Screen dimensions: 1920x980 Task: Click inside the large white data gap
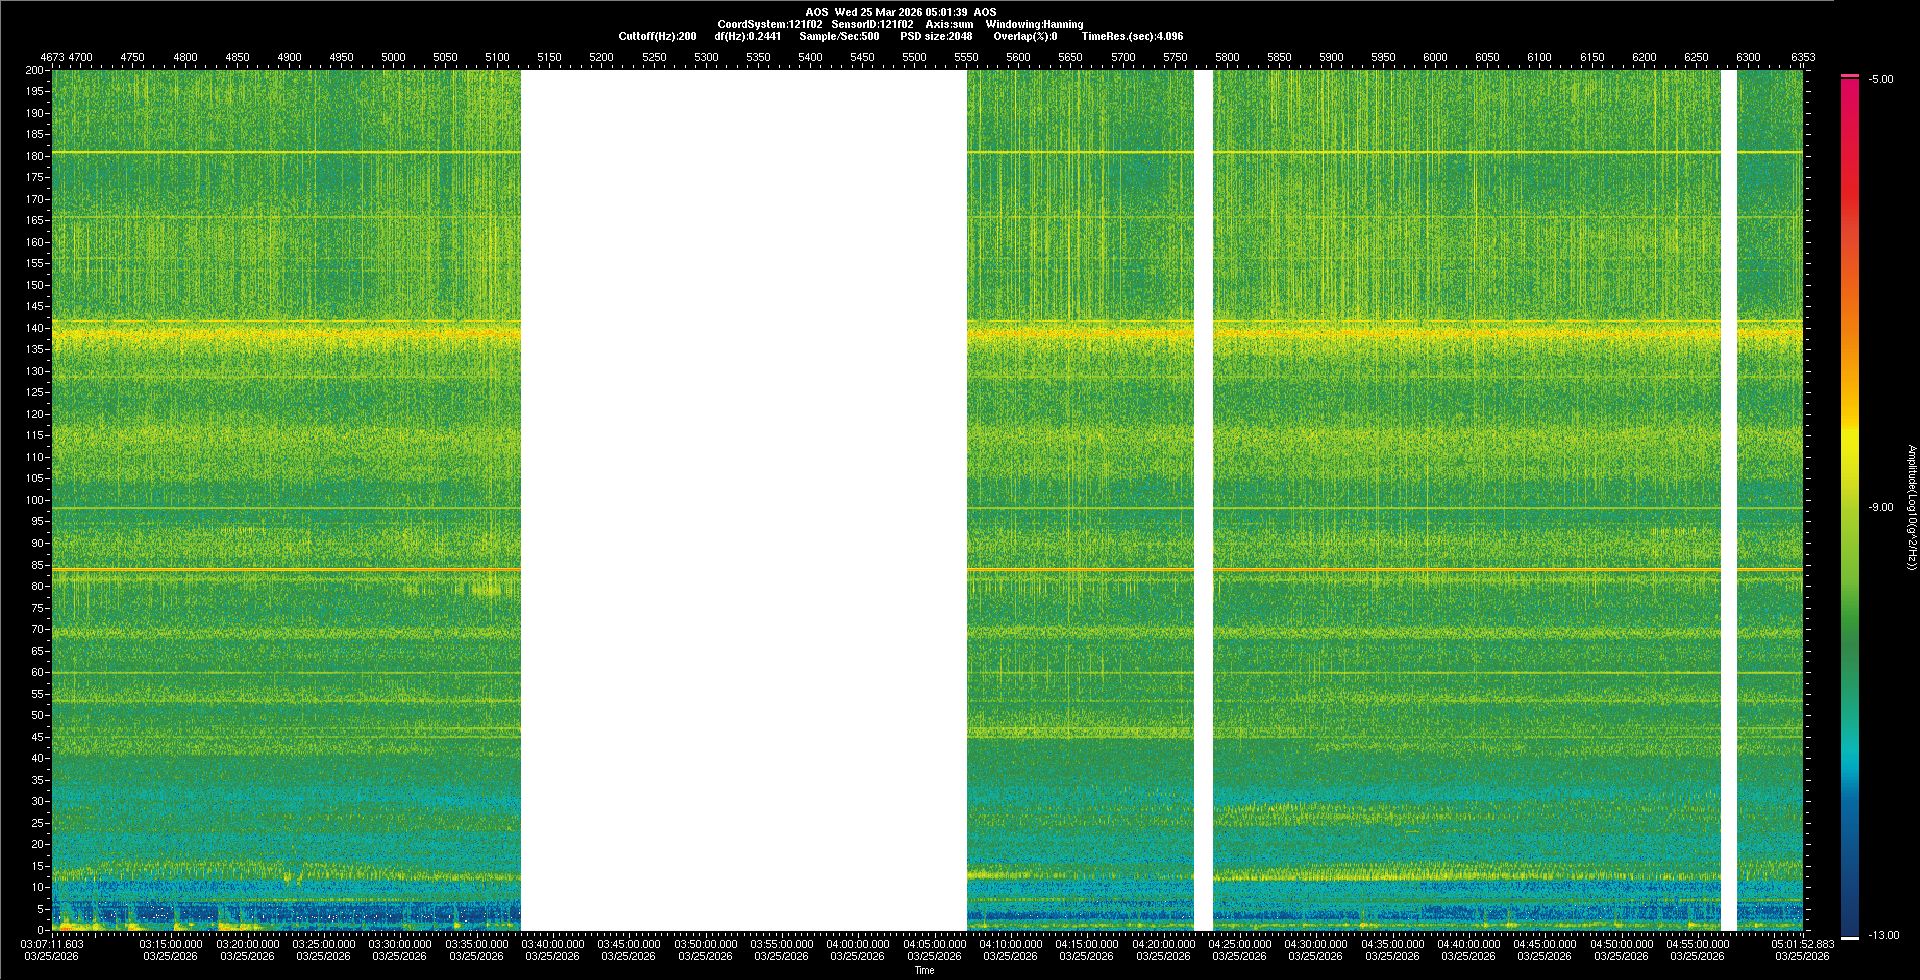click(743, 500)
